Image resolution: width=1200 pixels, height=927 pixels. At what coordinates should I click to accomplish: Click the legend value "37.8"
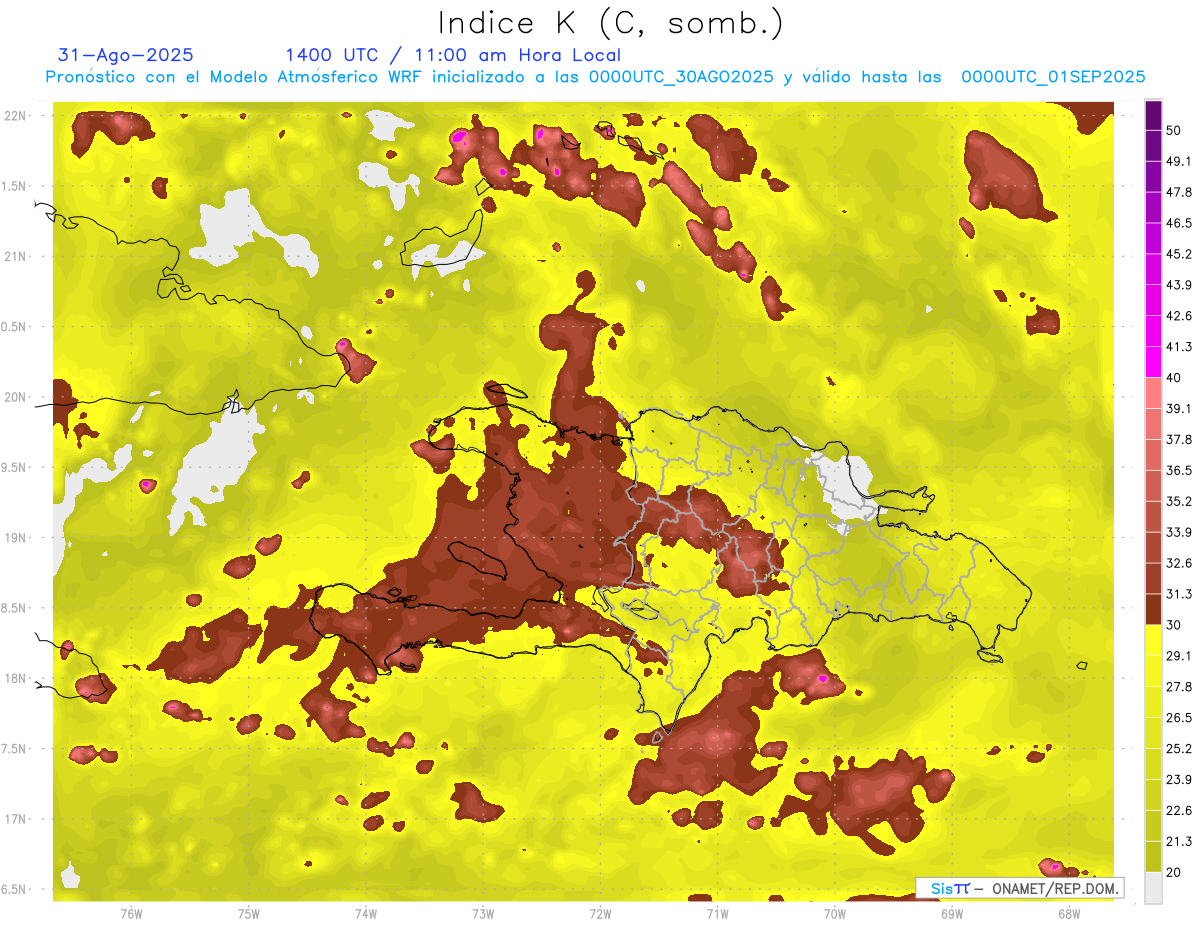[1179, 439]
